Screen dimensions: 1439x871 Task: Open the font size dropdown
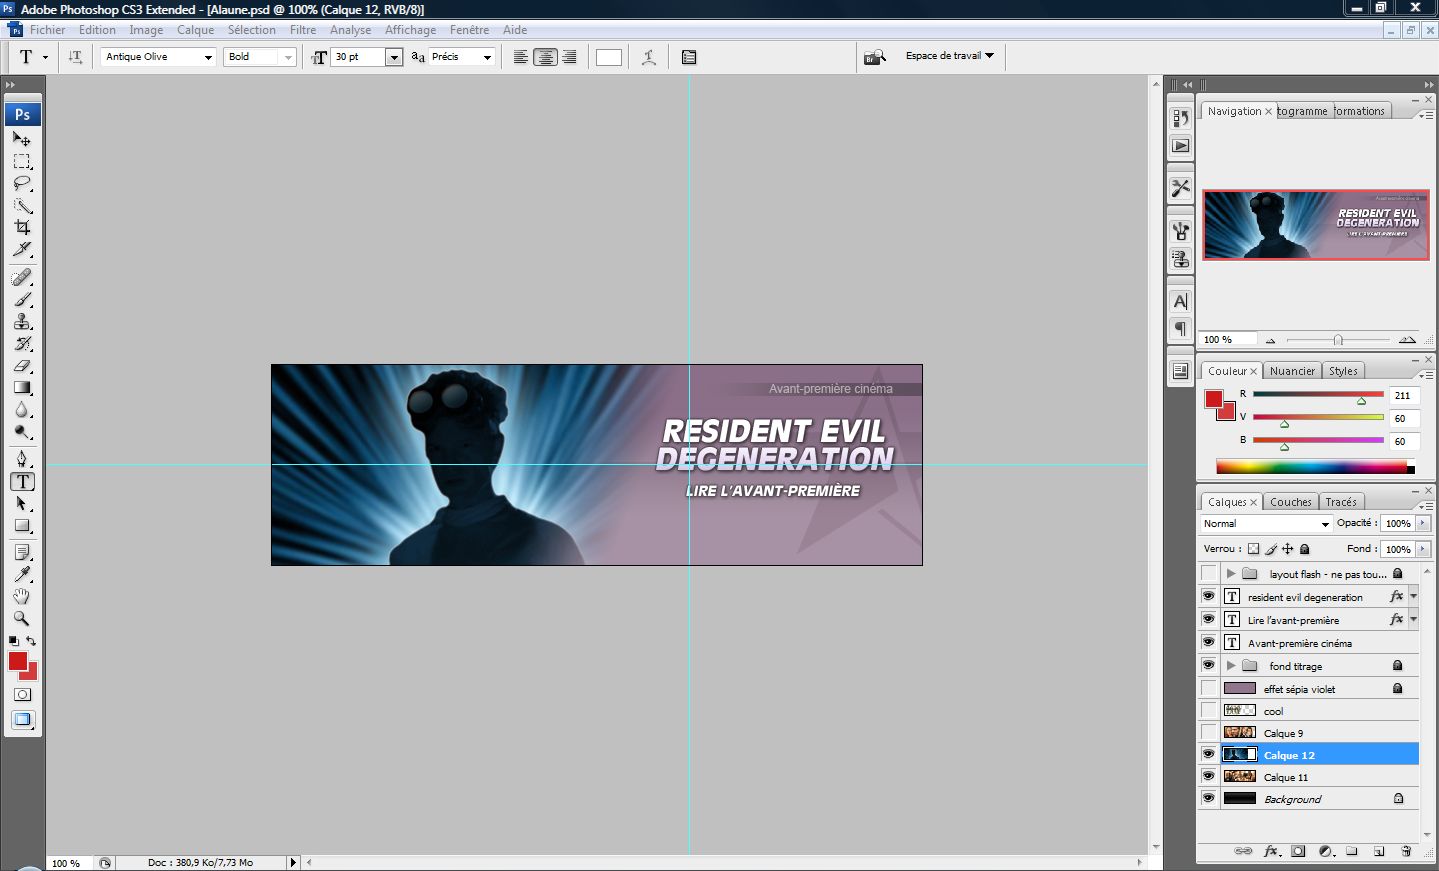[x=394, y=57]
